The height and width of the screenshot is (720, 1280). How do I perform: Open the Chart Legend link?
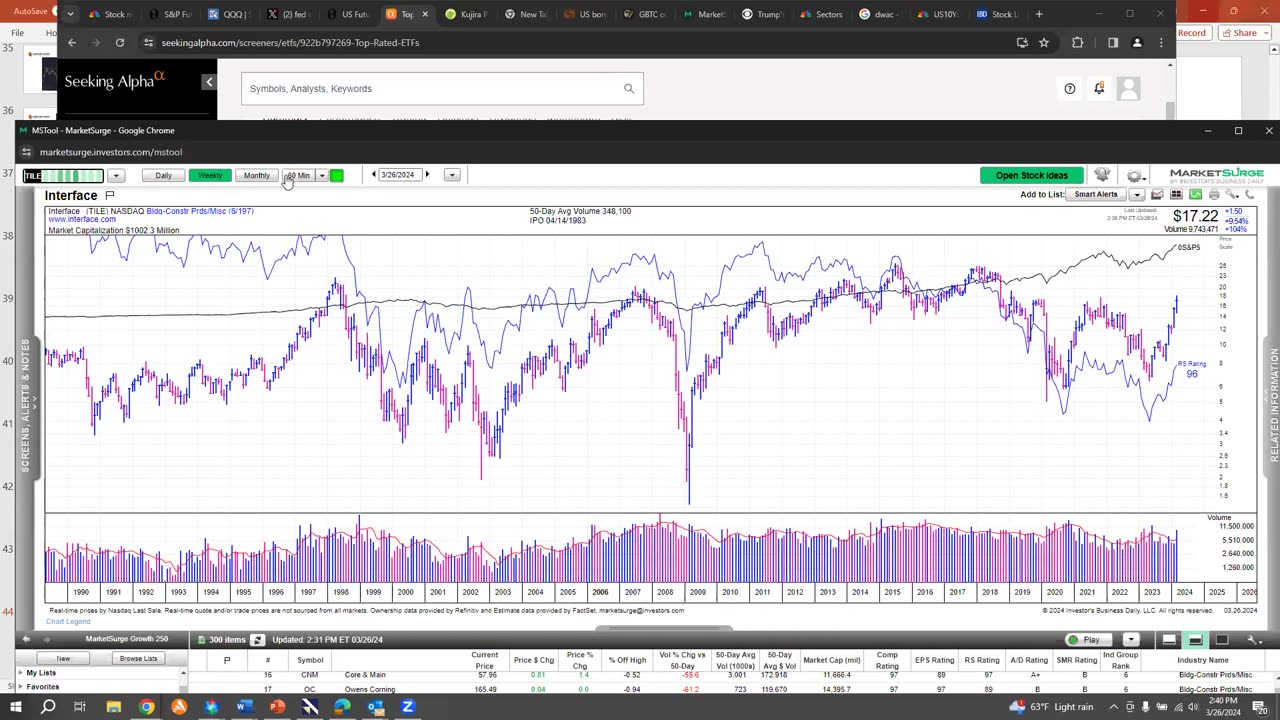click(x=68, y=622)
